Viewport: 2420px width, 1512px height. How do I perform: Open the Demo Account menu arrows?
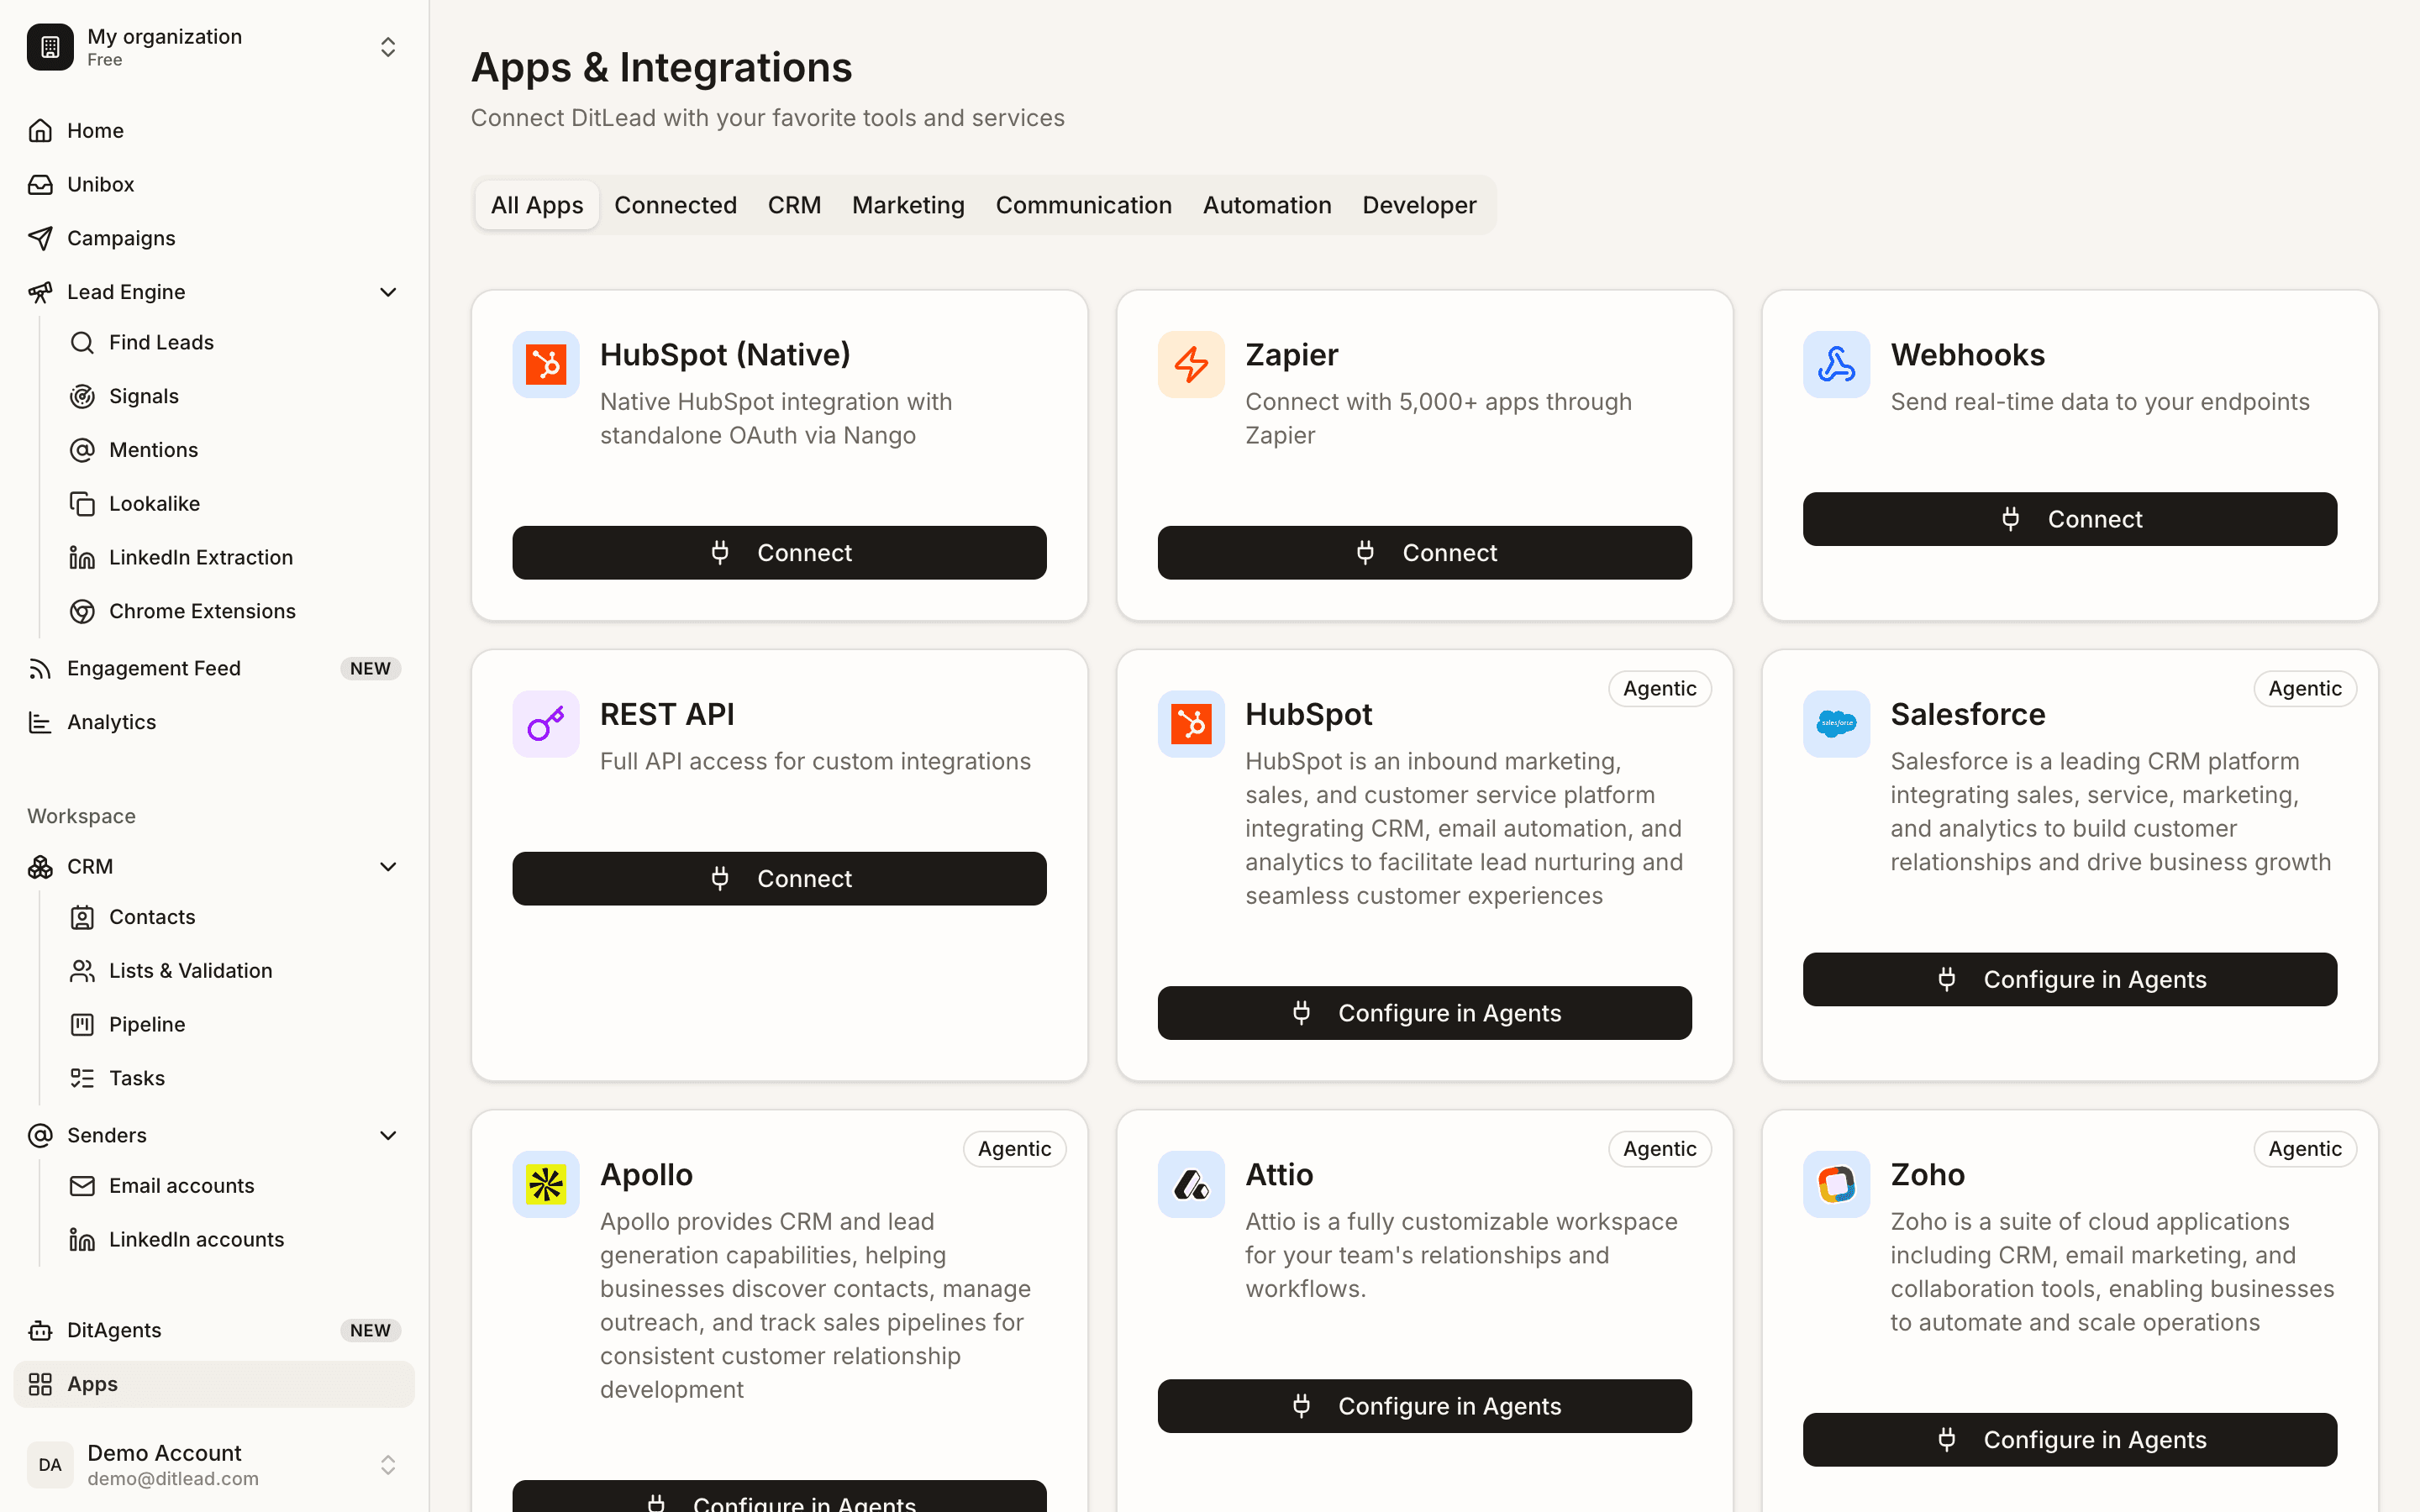pyautogui.click(x=388, y=1465)
